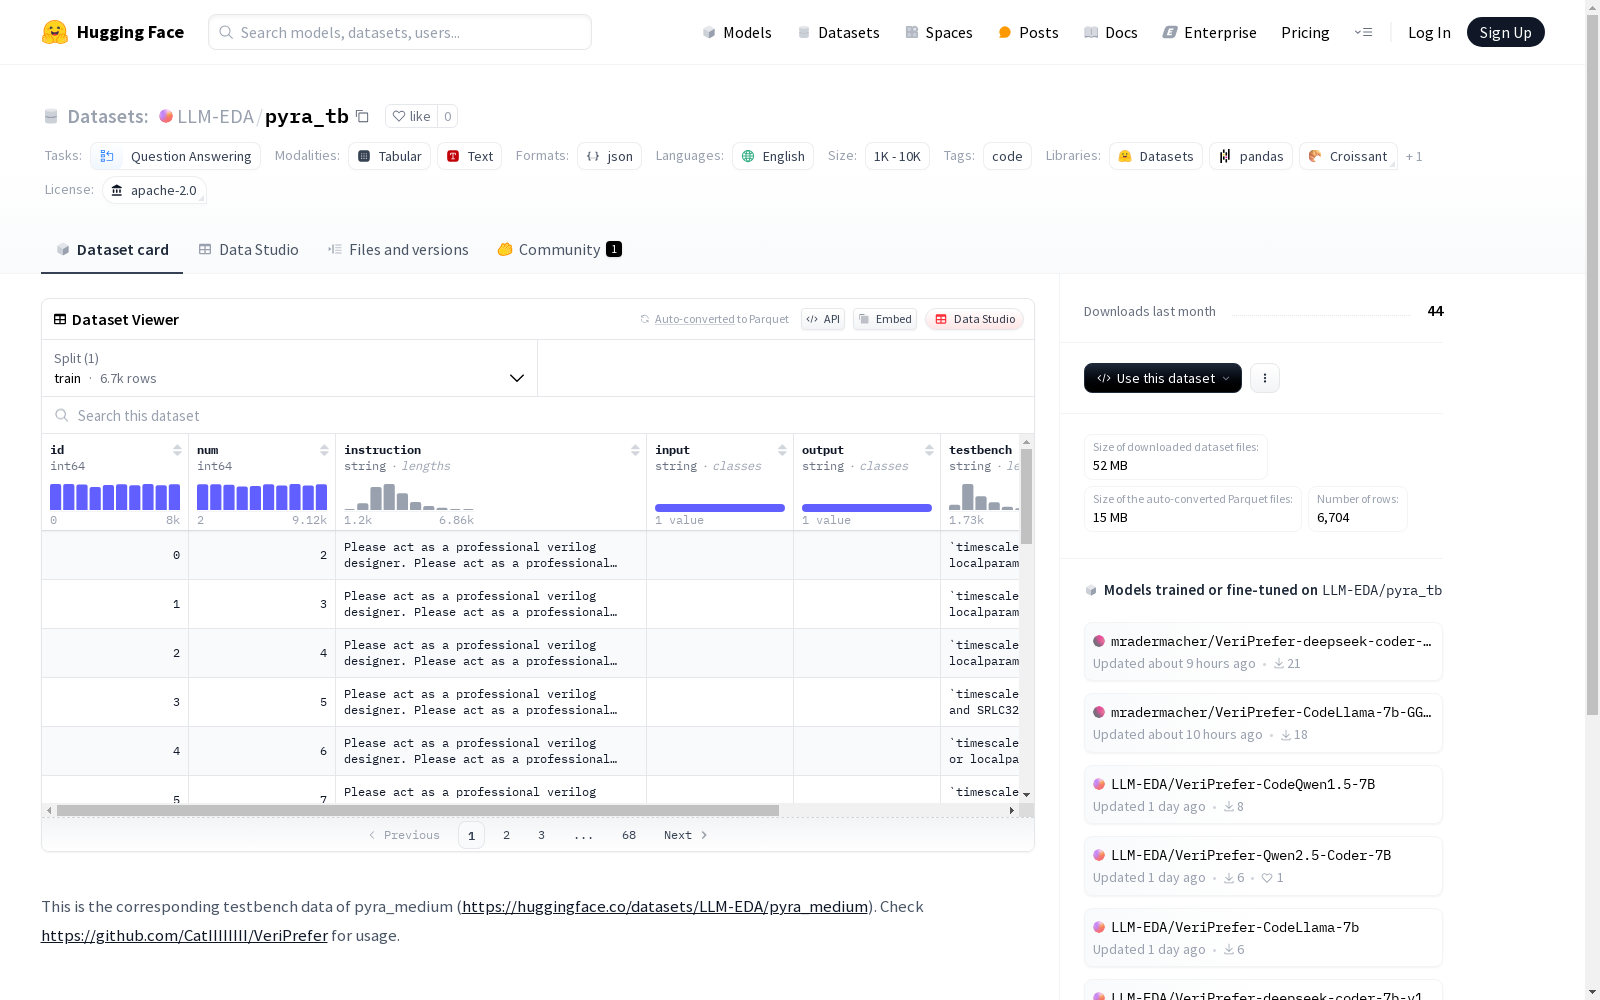Viewport: 1600px width, 1000px height.
Task: Open the LLM-EDA organization page
Action: pos(215,116)
